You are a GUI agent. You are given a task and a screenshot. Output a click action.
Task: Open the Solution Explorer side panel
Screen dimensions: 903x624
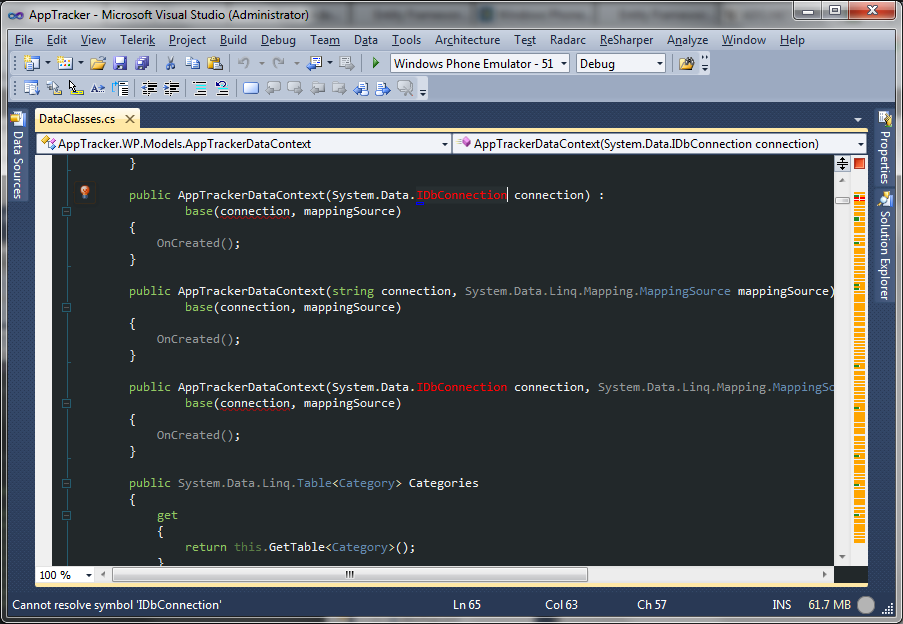(x=885, y=246)
